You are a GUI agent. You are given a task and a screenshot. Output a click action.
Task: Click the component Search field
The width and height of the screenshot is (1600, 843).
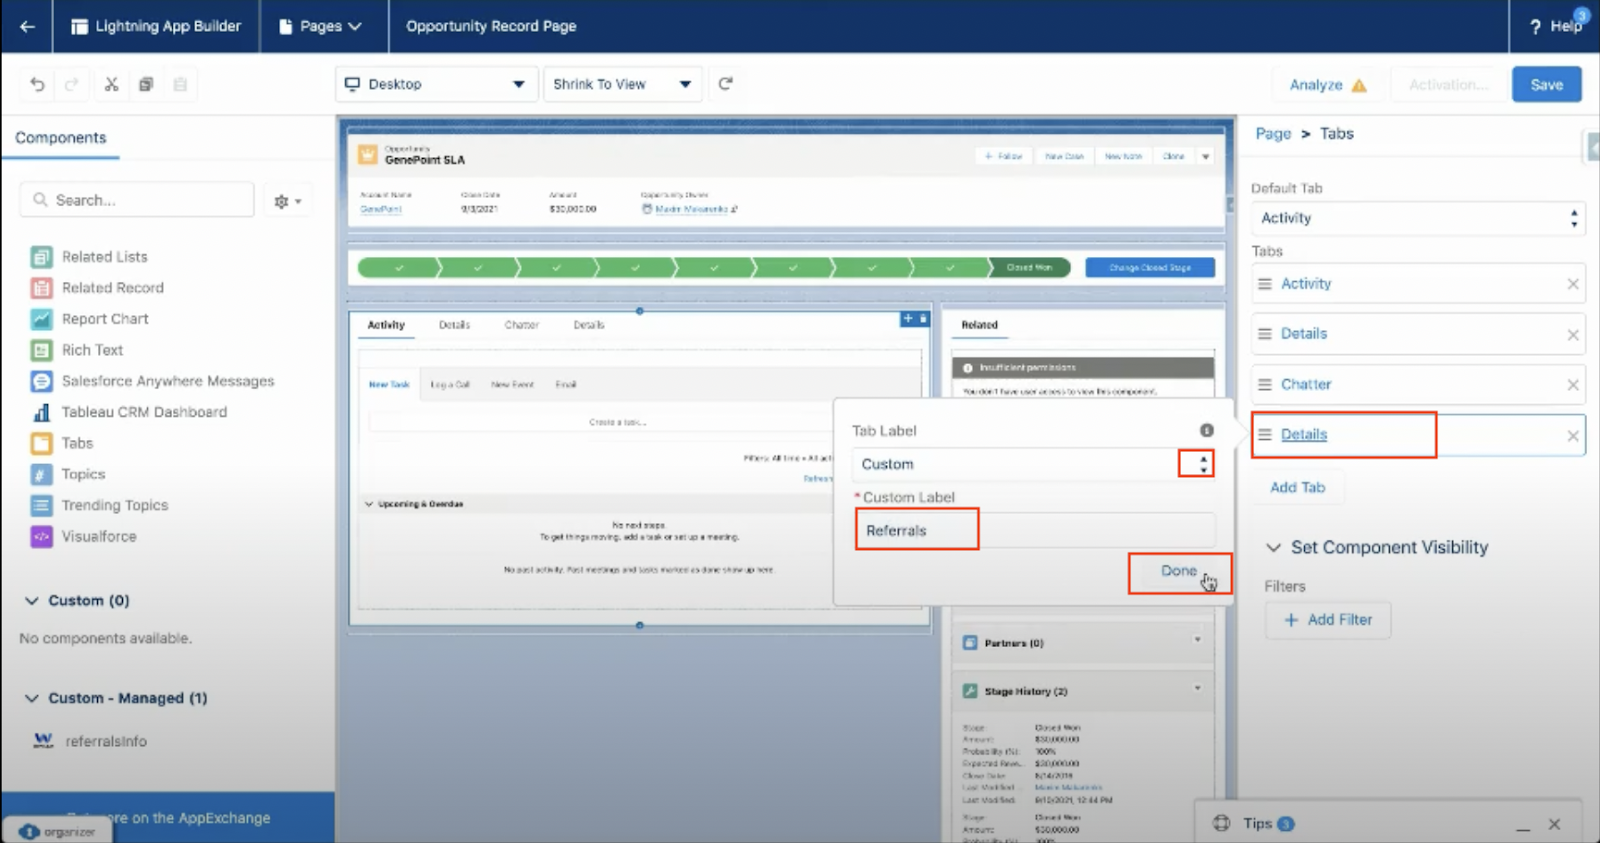click(137, 200)
